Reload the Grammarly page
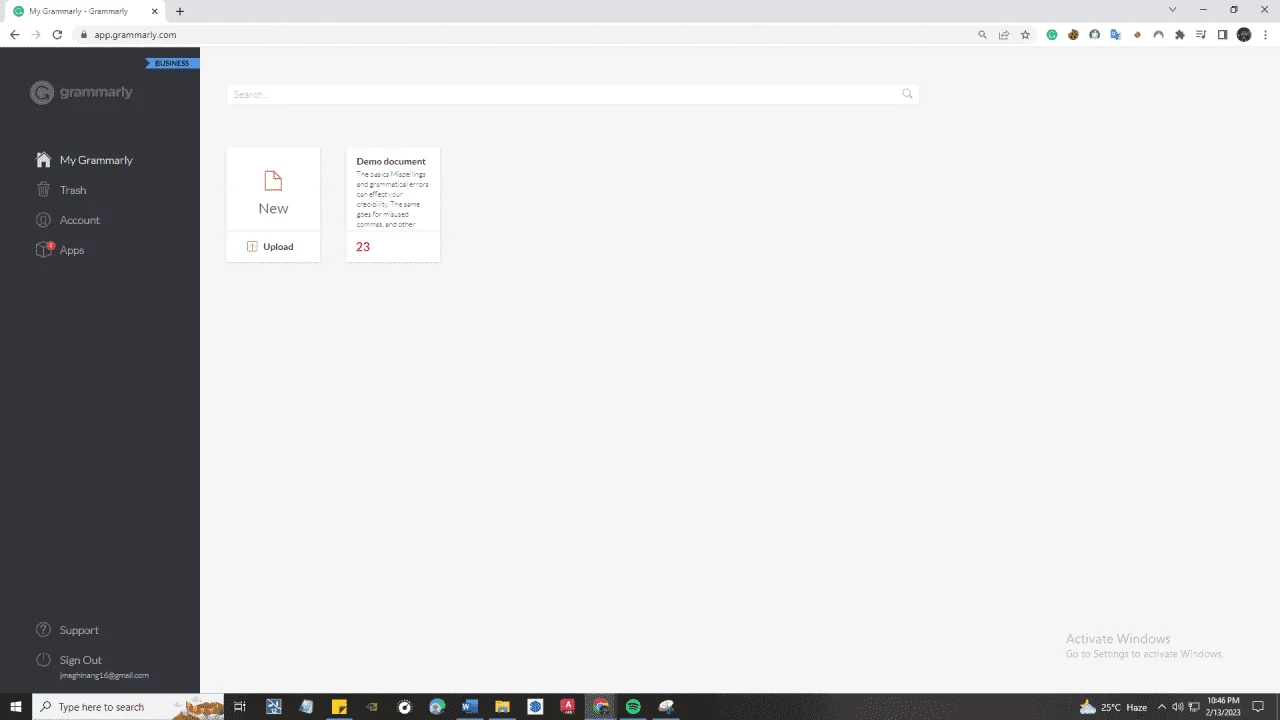1280x720 pixels. 57,34
